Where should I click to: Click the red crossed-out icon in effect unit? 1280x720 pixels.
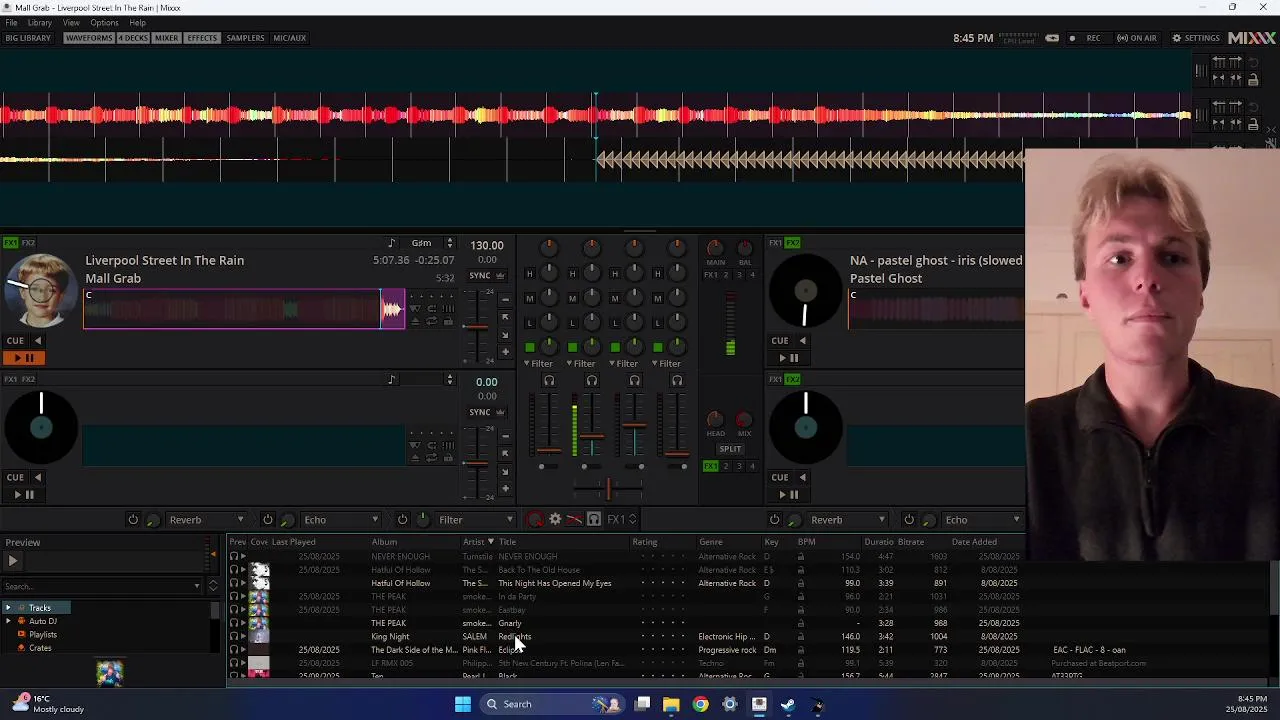coord(574,519)
